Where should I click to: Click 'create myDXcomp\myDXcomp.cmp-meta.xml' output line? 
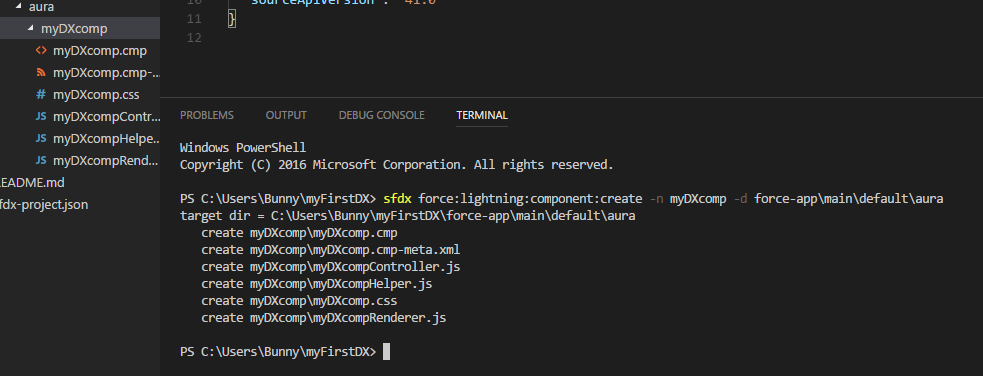point(331,250)
